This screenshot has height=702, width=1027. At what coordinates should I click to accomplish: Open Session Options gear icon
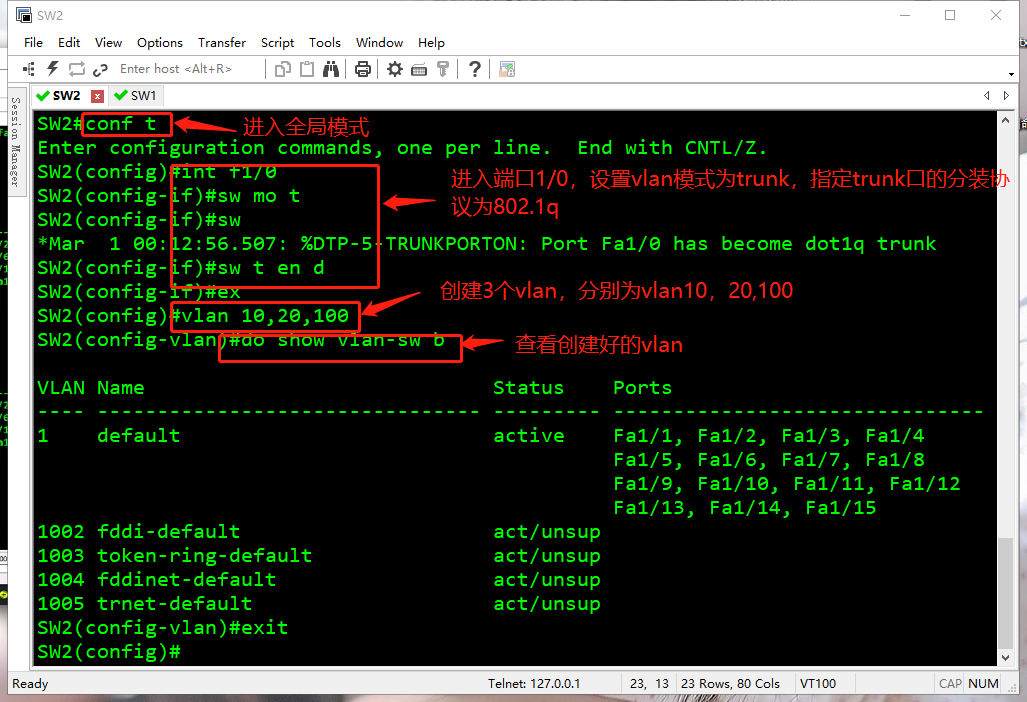(x=395, y=69)
